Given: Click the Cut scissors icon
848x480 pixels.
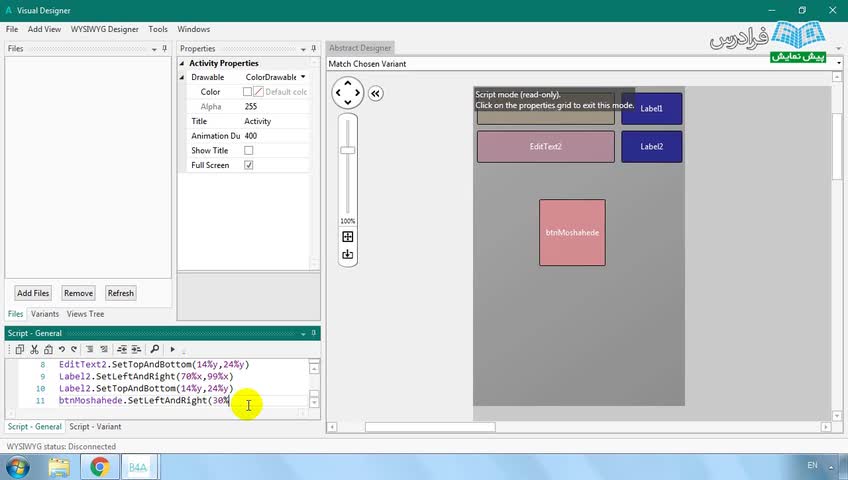Looking at the screenshot, I should pyautogui.click(x=34, y=349).
